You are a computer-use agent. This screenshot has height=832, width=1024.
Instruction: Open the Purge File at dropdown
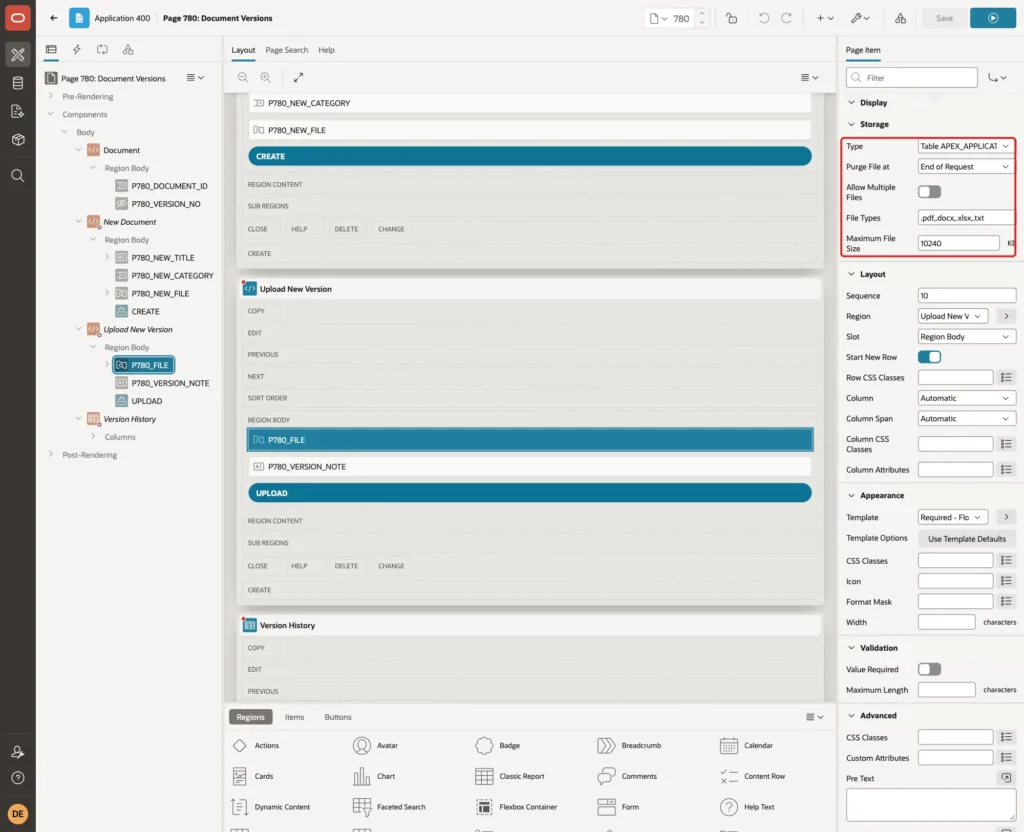965,167
